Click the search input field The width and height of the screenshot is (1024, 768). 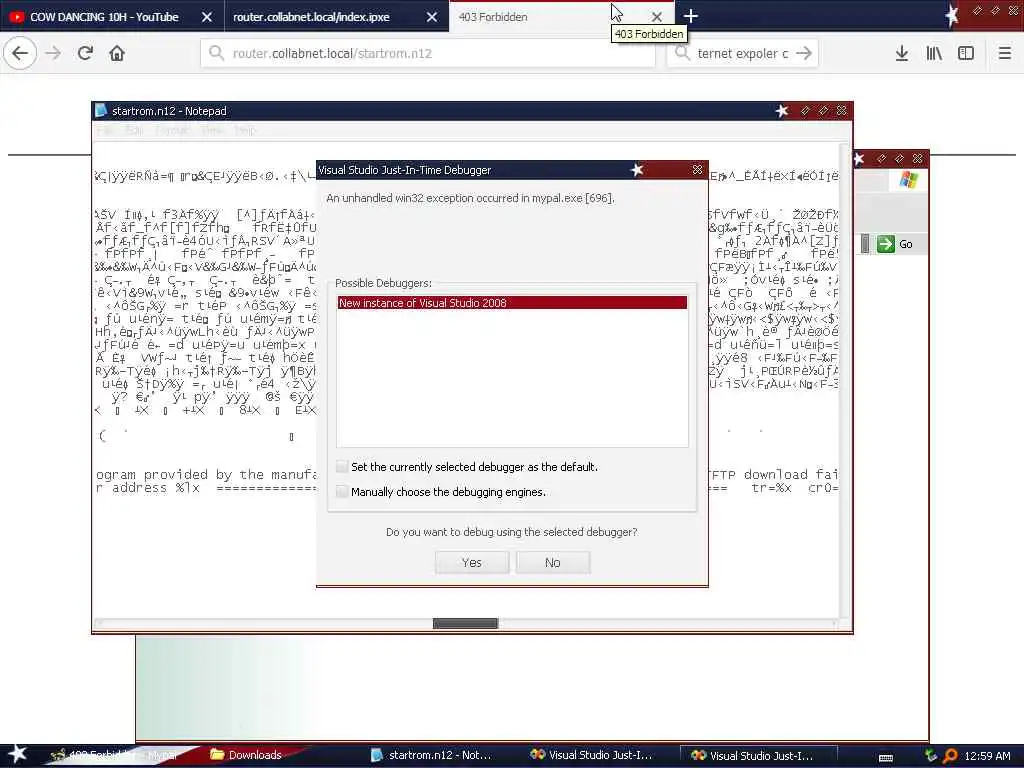pyautogui.click(x=742, y=53)
